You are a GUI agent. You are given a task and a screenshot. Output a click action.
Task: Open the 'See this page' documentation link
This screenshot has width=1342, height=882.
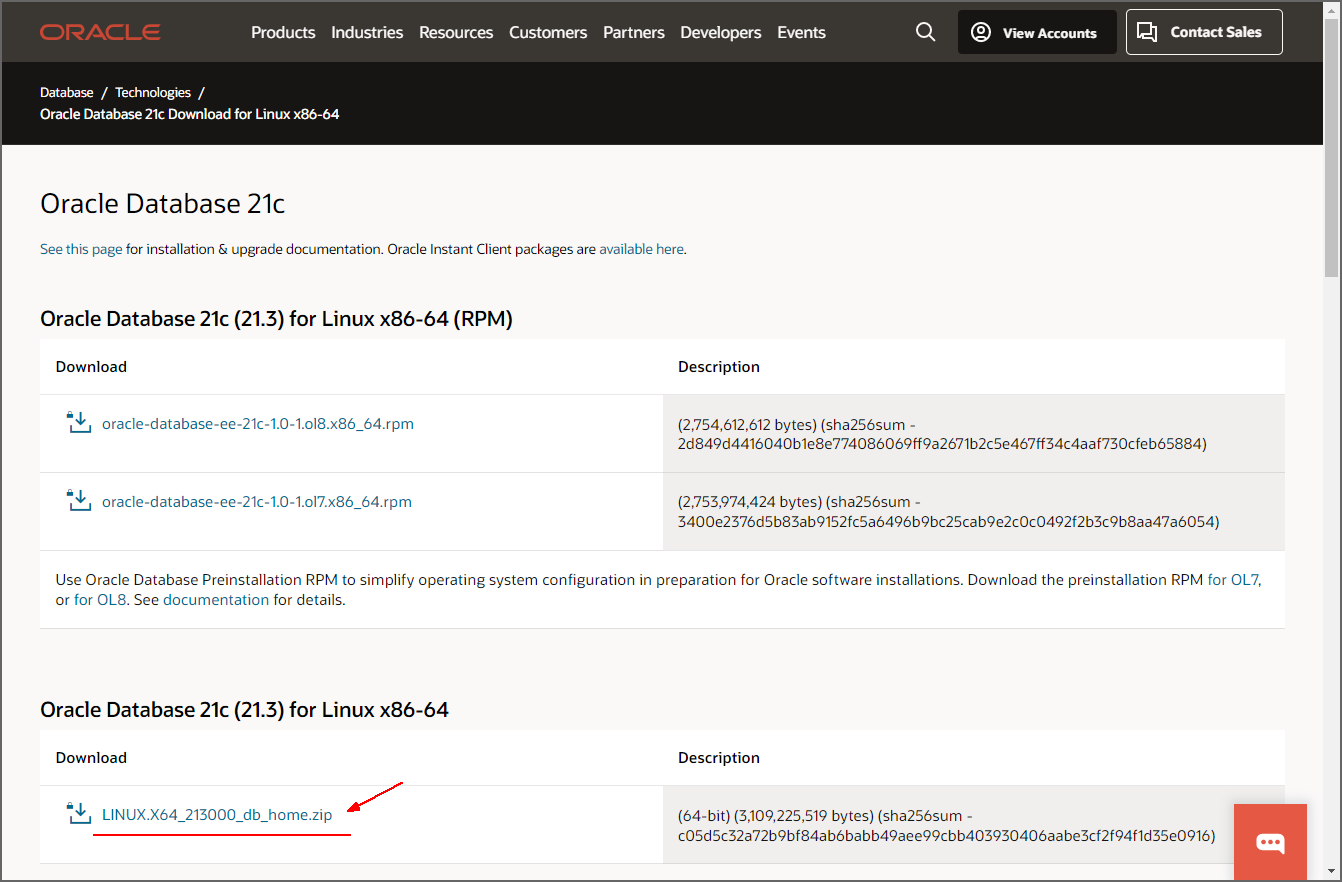pos(81,249)
